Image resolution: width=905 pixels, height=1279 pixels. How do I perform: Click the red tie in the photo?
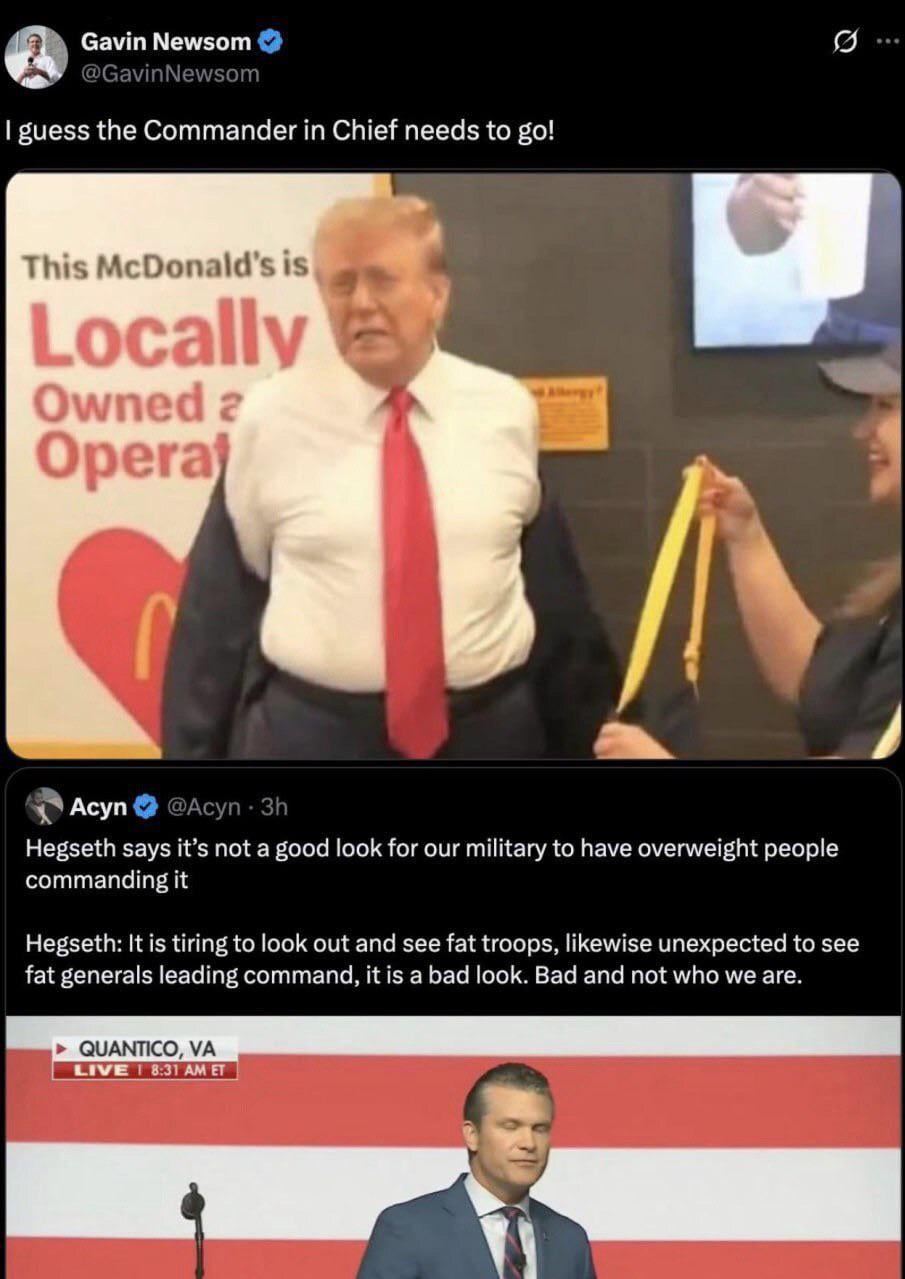414,572
